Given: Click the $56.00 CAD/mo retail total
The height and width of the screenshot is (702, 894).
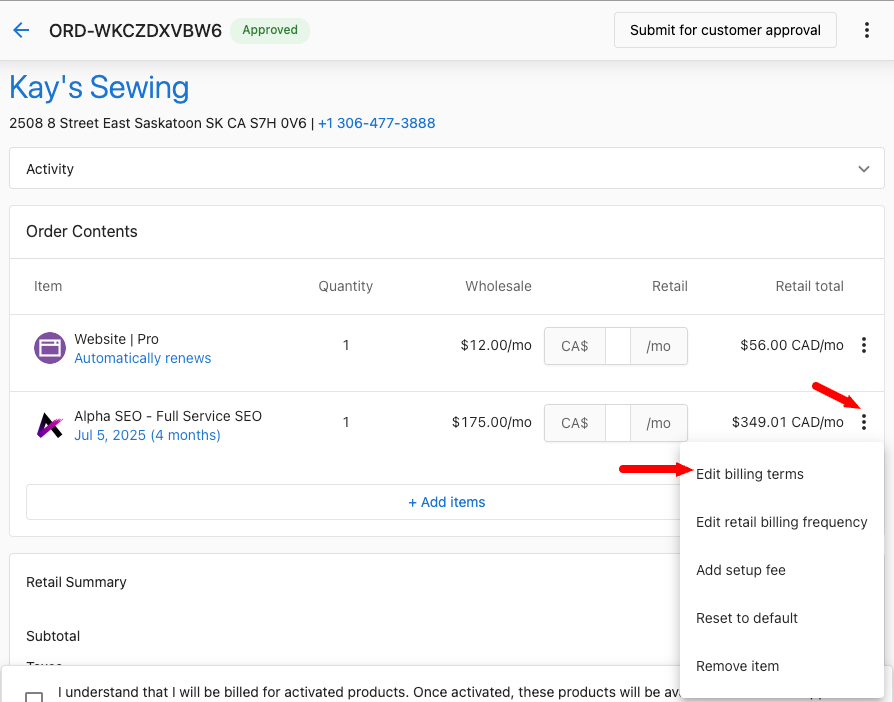Looking at the screenshot, I should point(791,345).
